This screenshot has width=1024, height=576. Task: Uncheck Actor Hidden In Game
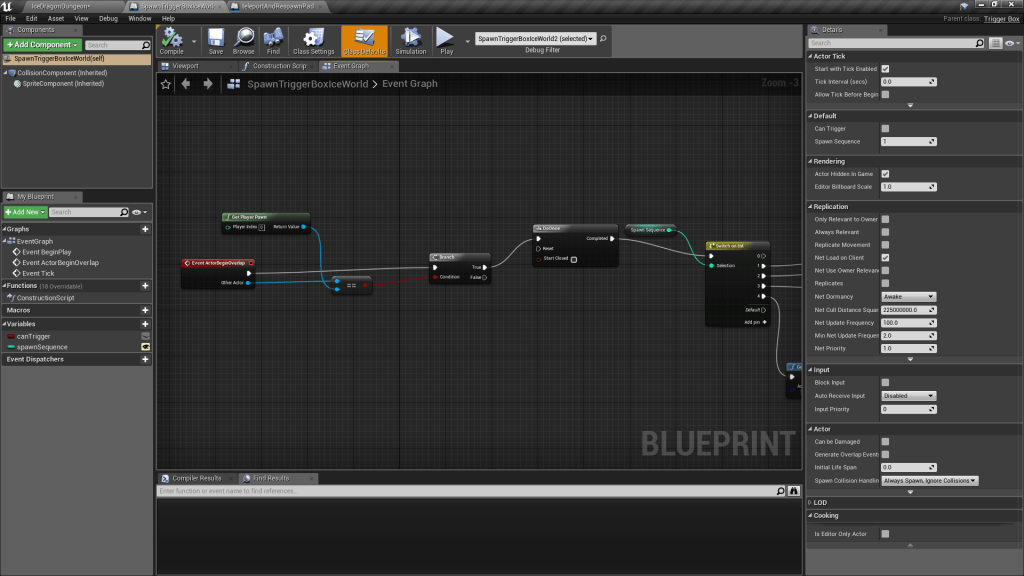pos(885,174)
